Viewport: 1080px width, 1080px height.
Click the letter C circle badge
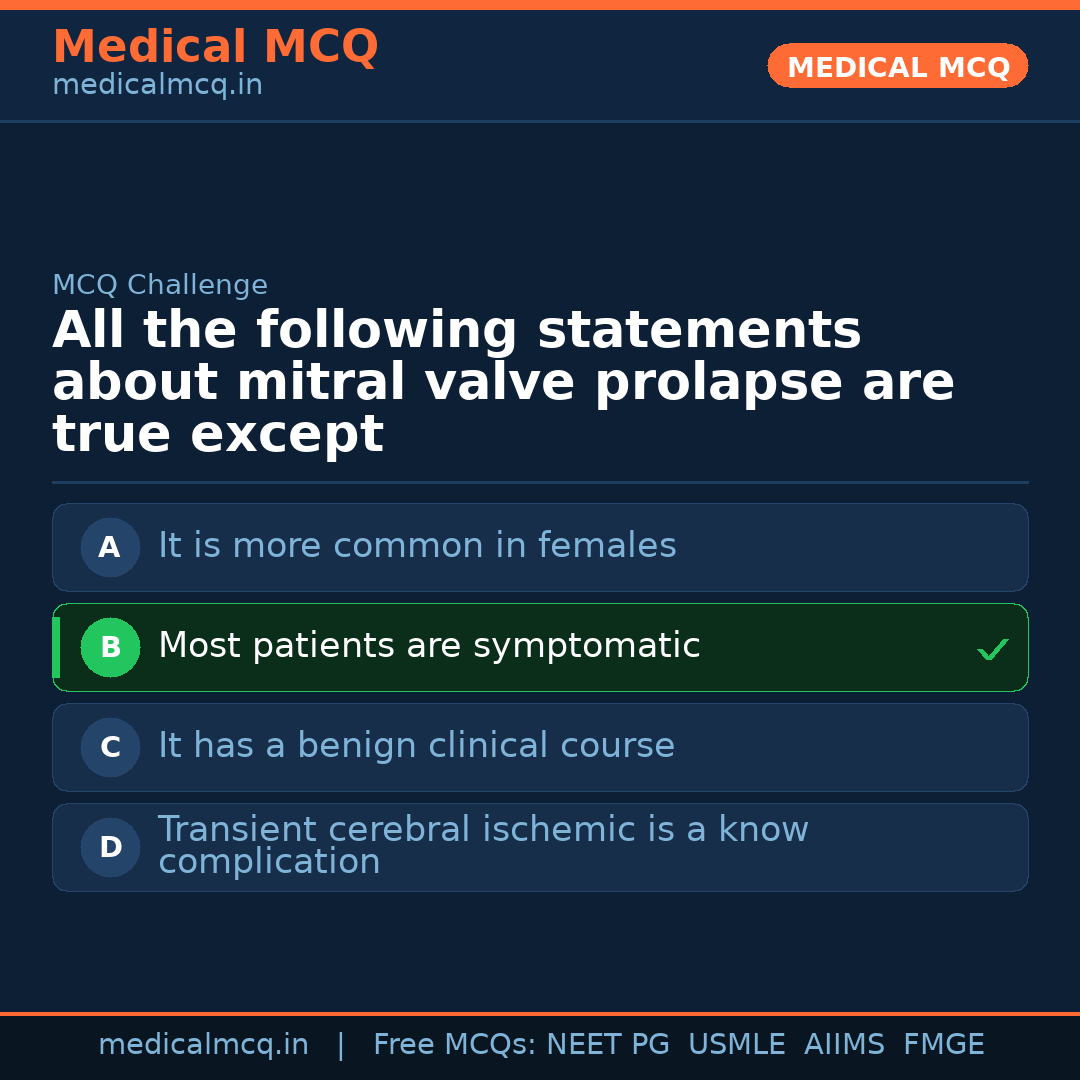click(x=110, y=748)
